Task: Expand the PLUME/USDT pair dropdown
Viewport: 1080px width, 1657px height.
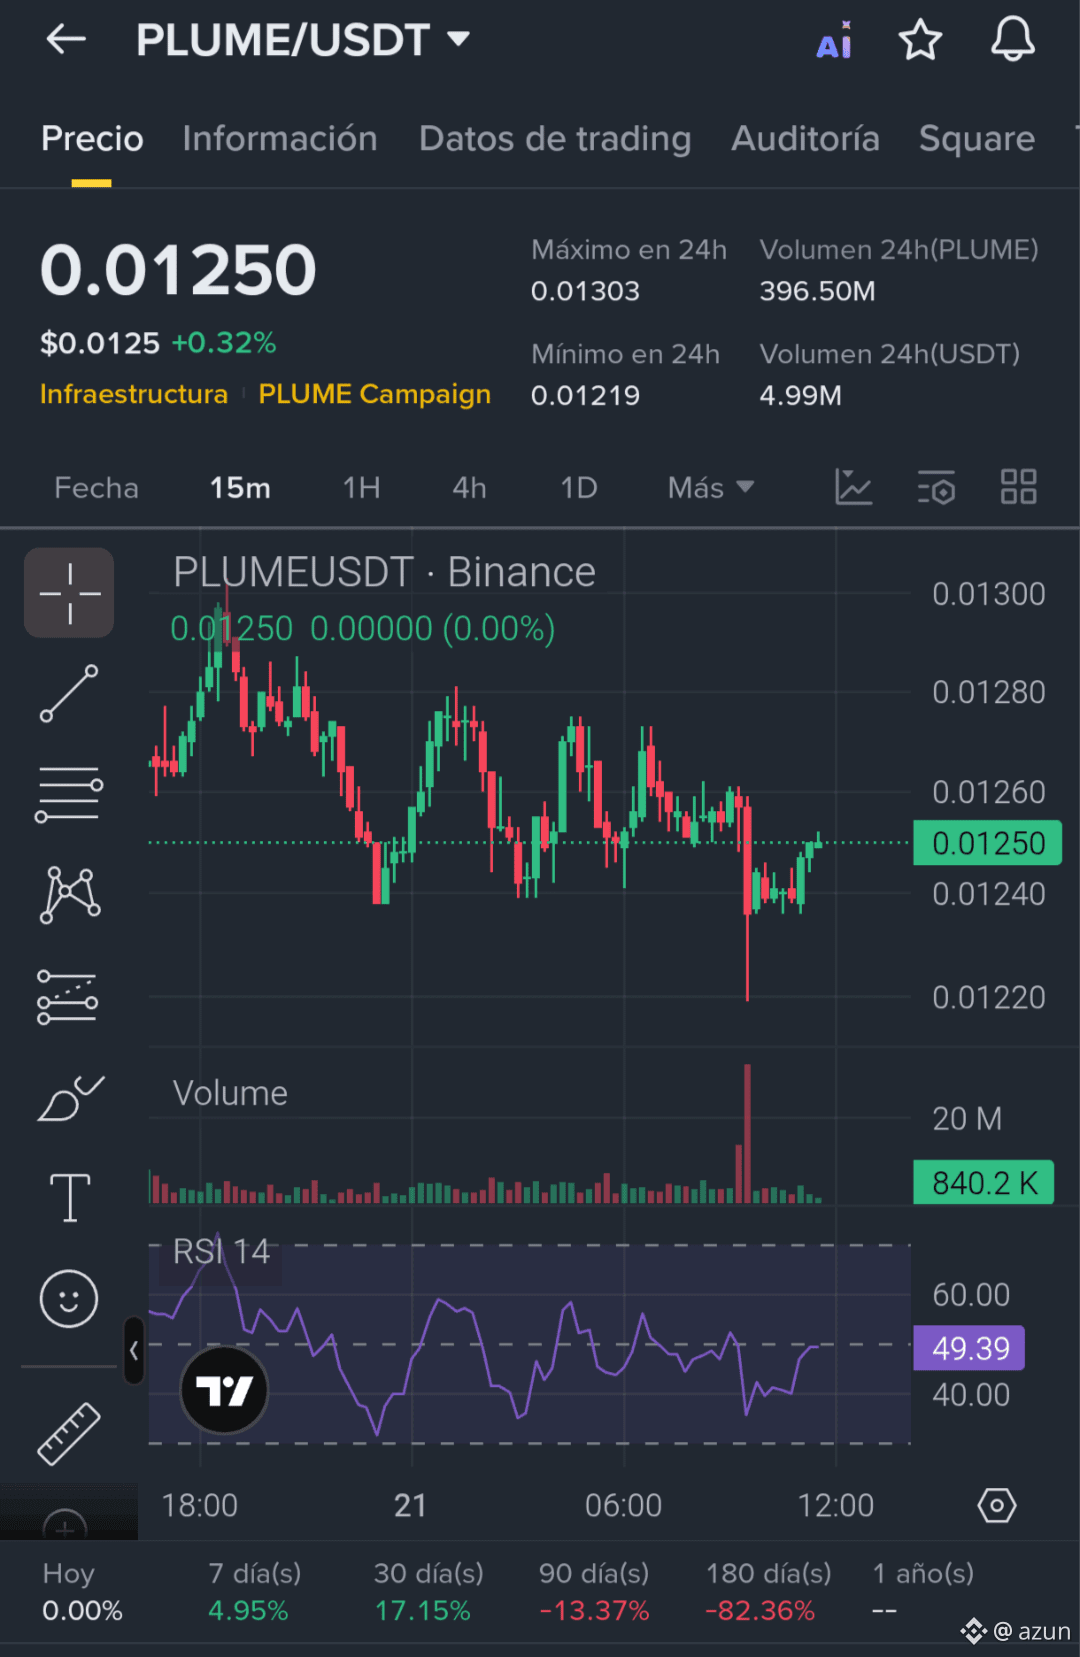Action: (458, 39)
